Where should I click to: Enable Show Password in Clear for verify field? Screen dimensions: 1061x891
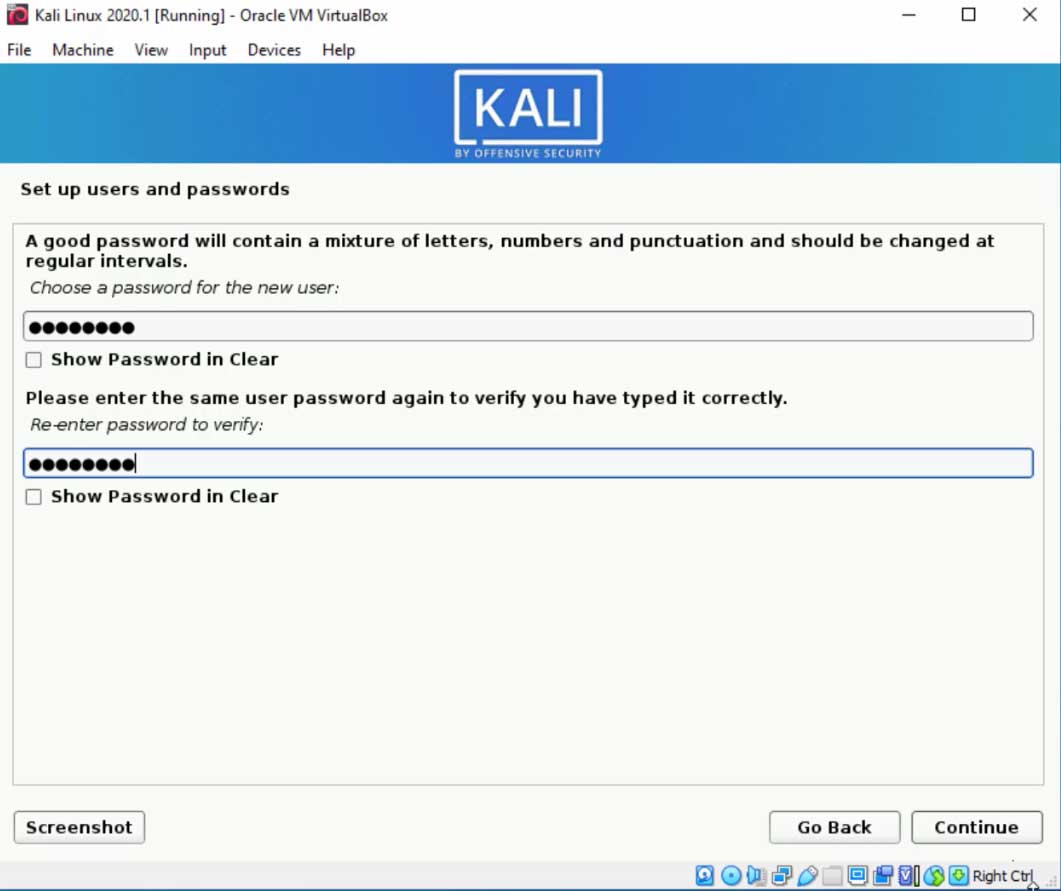point(33,497)
